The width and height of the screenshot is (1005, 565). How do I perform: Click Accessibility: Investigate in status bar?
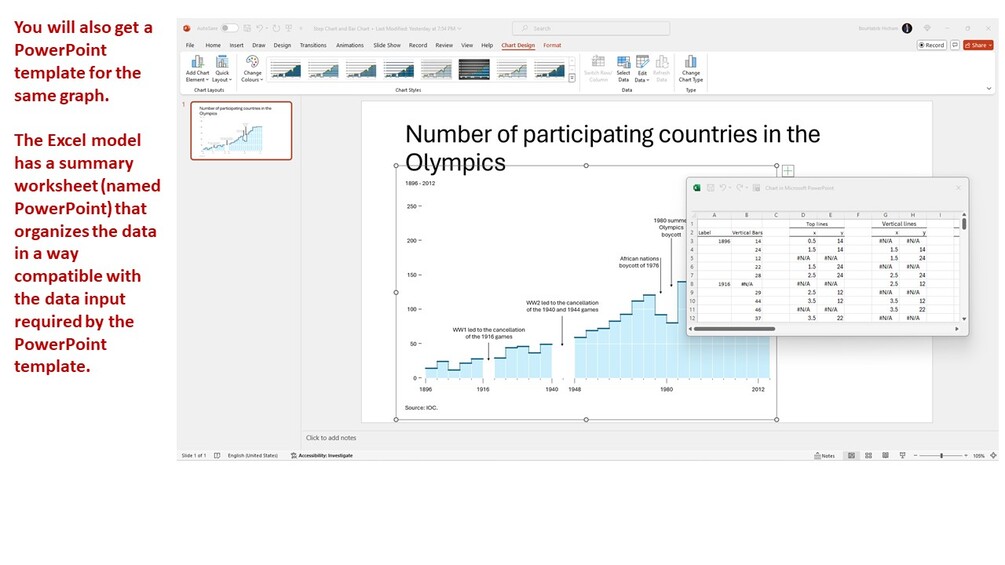click(322, 455)
